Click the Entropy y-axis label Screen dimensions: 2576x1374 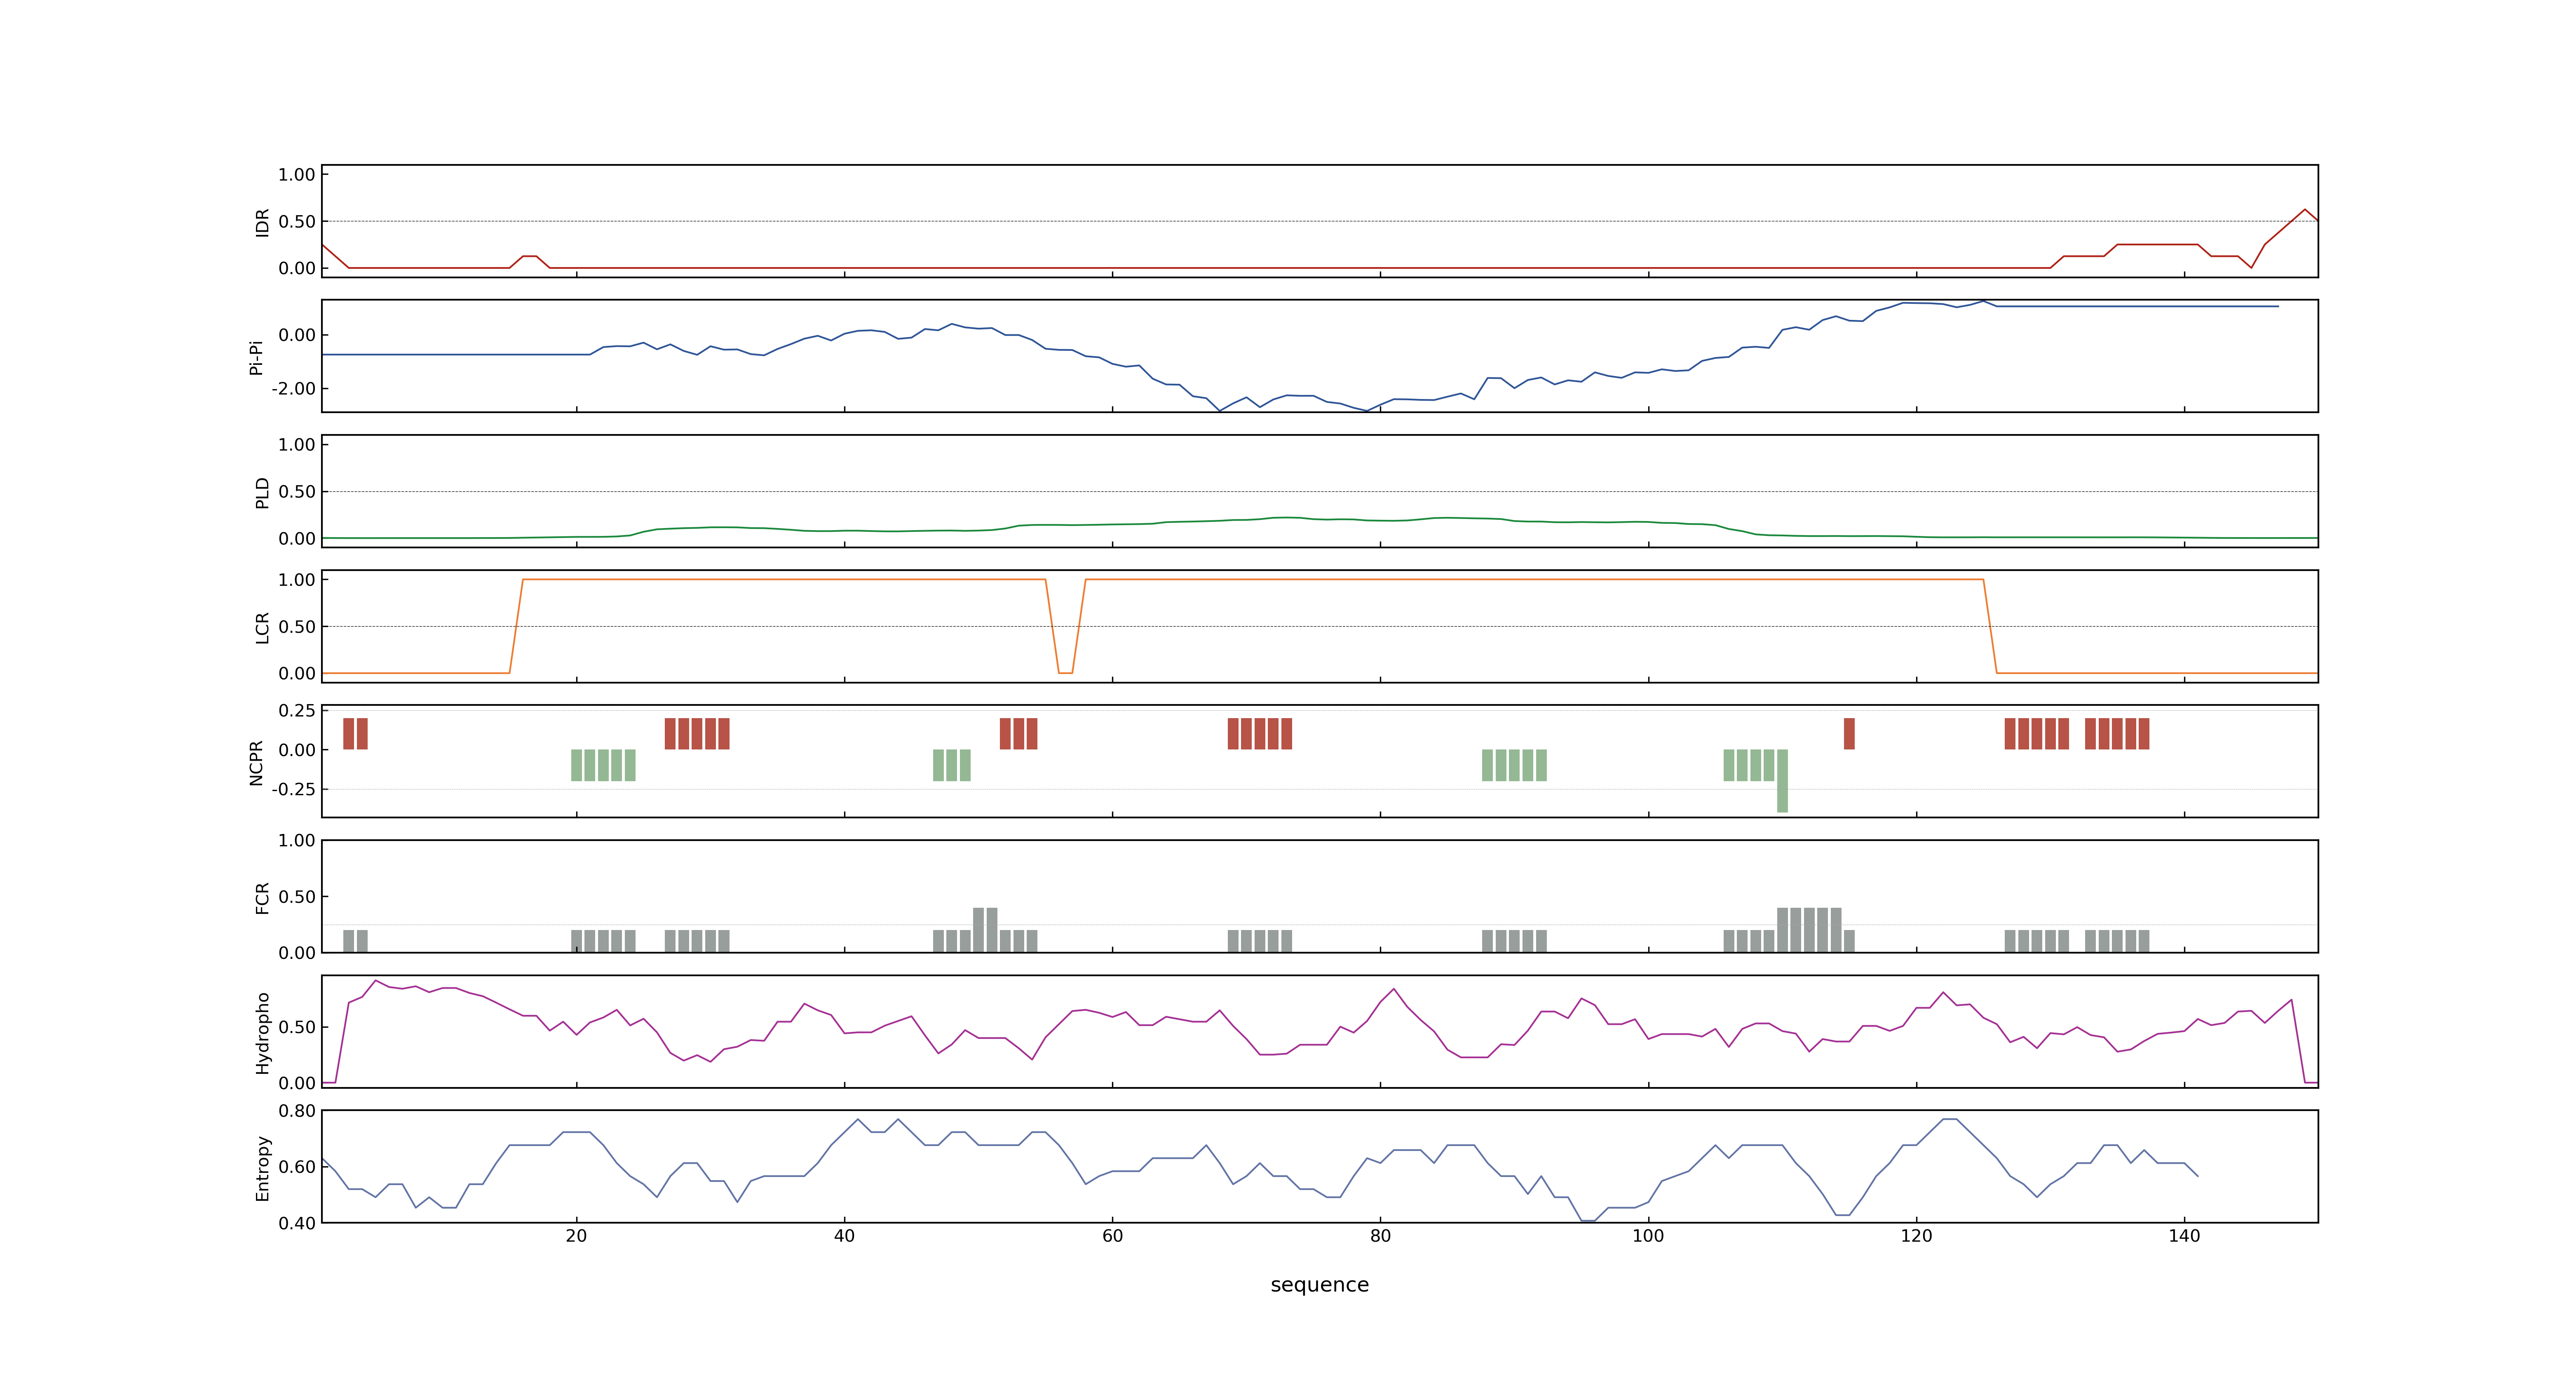262,1168
